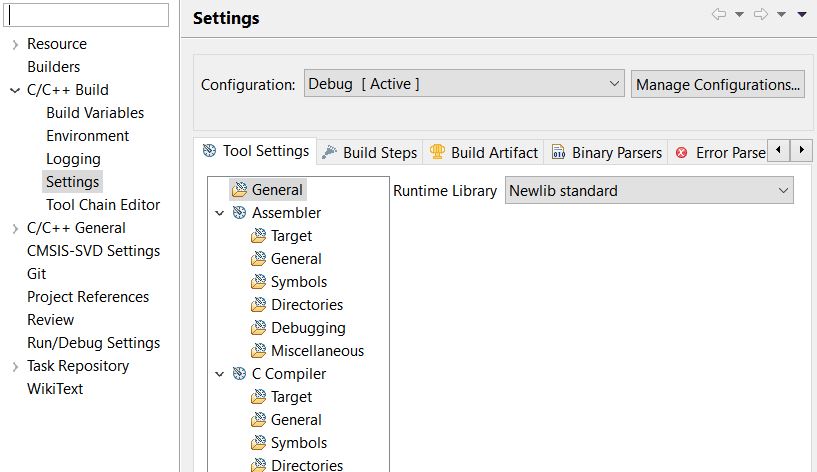Click the Build Steps tab icon
The width and height of the screenshot is (817, 472).
[x=330, y=152]
